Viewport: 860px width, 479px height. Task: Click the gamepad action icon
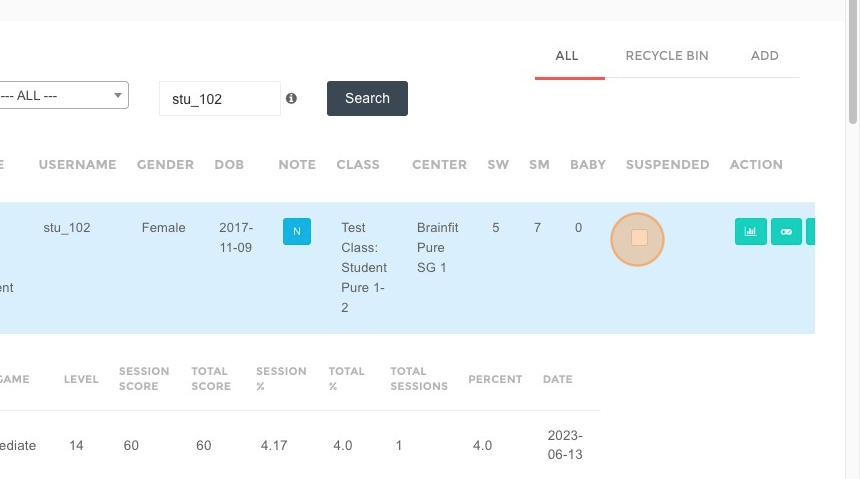[x=786, y=232]
